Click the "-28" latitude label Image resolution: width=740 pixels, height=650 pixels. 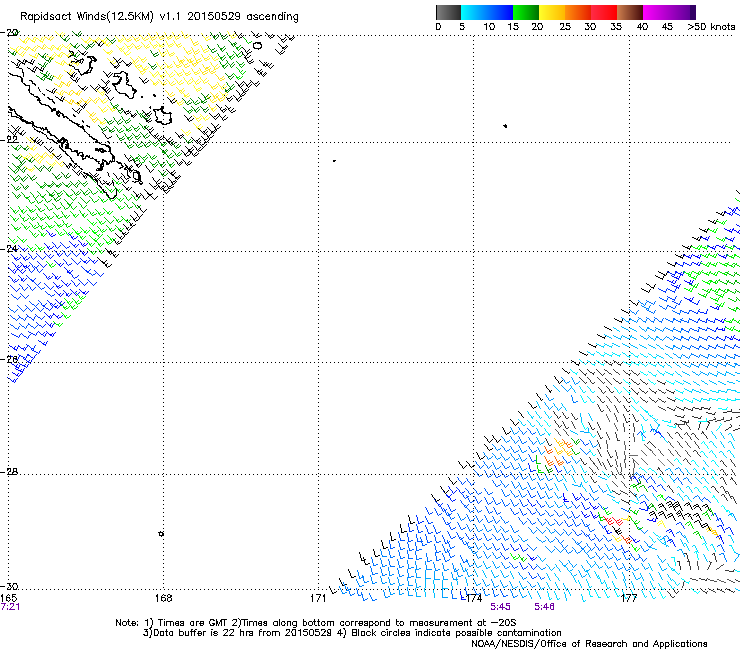point(10,472)
